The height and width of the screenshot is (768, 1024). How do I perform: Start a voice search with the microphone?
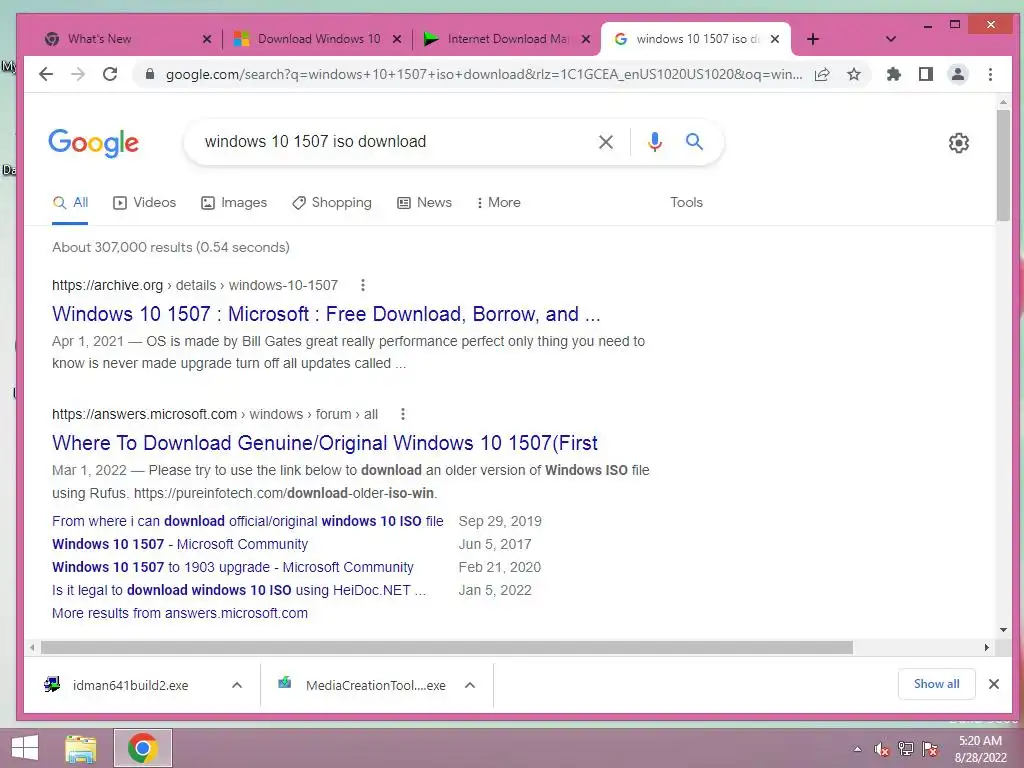654,142
